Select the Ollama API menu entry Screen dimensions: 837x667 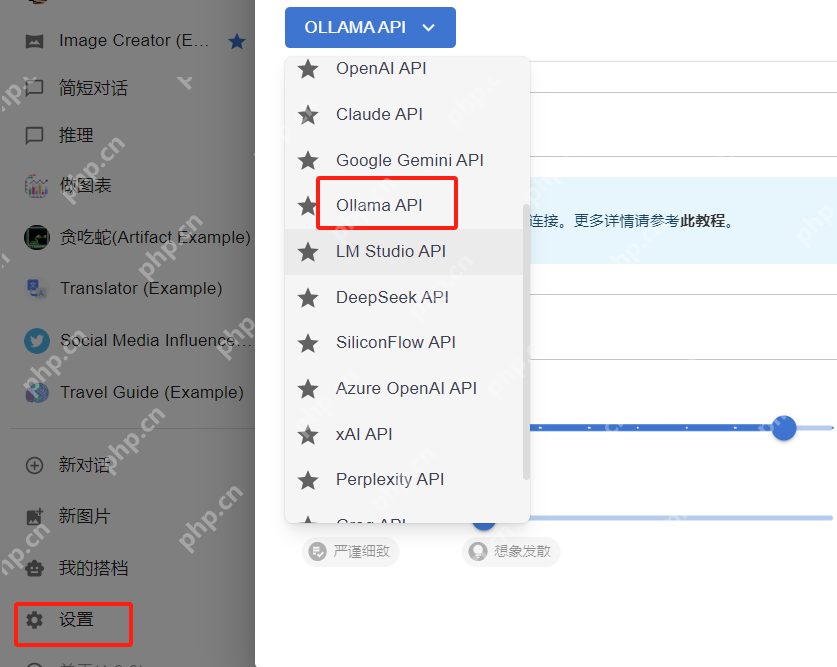[381, 205]
